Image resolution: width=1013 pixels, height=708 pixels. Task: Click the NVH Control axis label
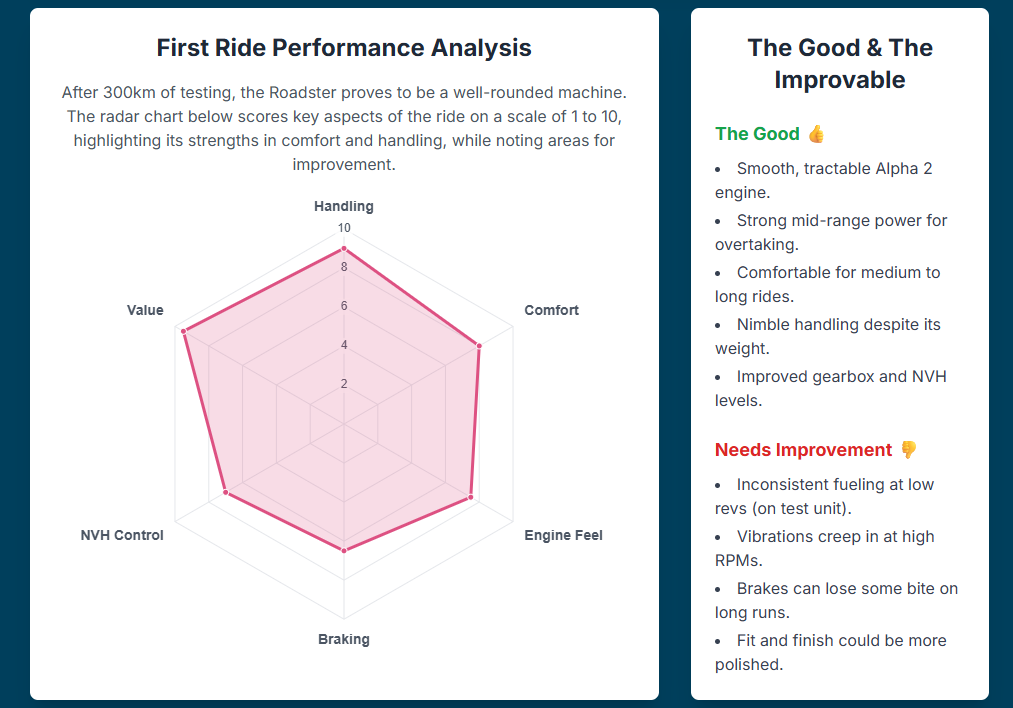[x=122, y=535]
